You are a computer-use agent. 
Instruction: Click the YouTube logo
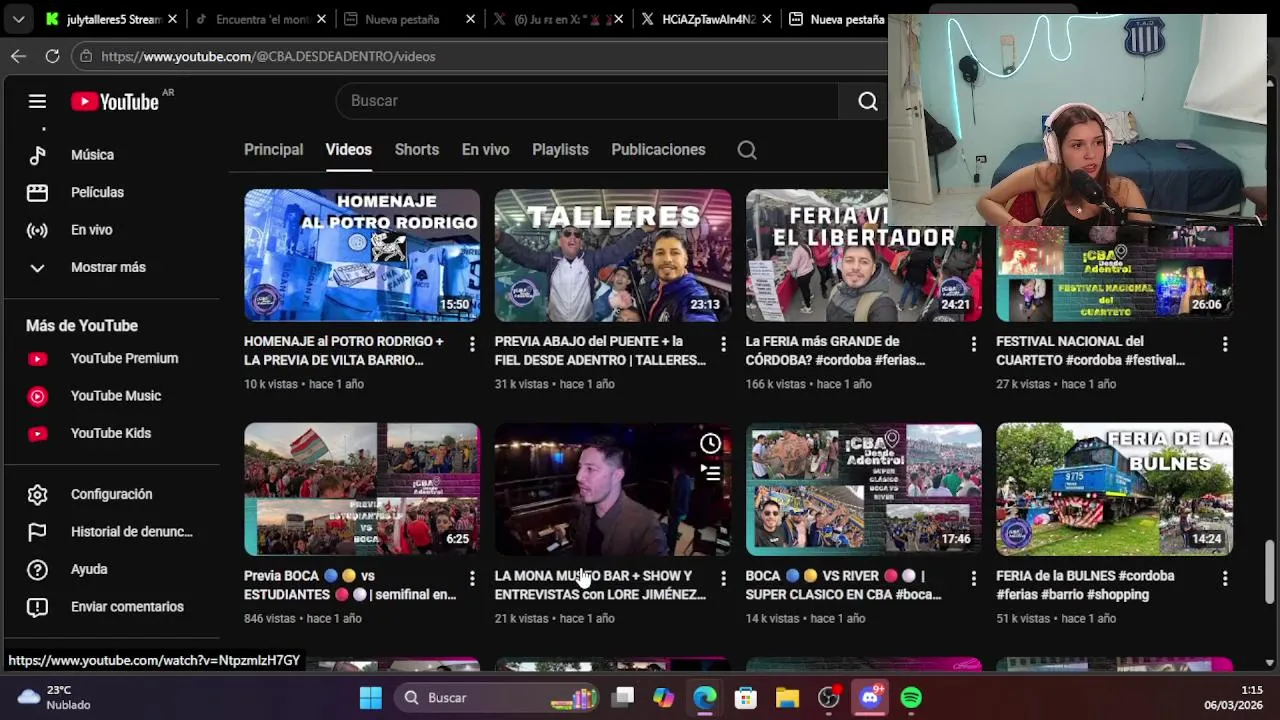click(x=115, y=101)
